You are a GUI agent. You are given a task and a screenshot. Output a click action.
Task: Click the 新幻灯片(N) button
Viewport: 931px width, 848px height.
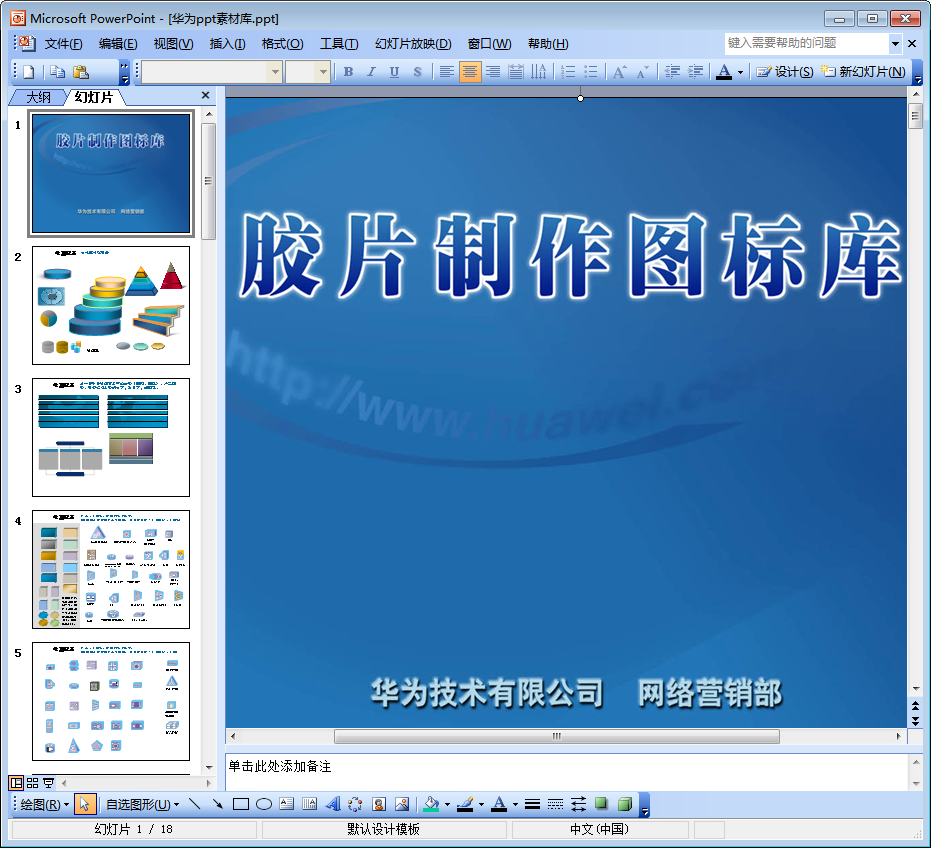pyautogui.click(x=864, y=72)
